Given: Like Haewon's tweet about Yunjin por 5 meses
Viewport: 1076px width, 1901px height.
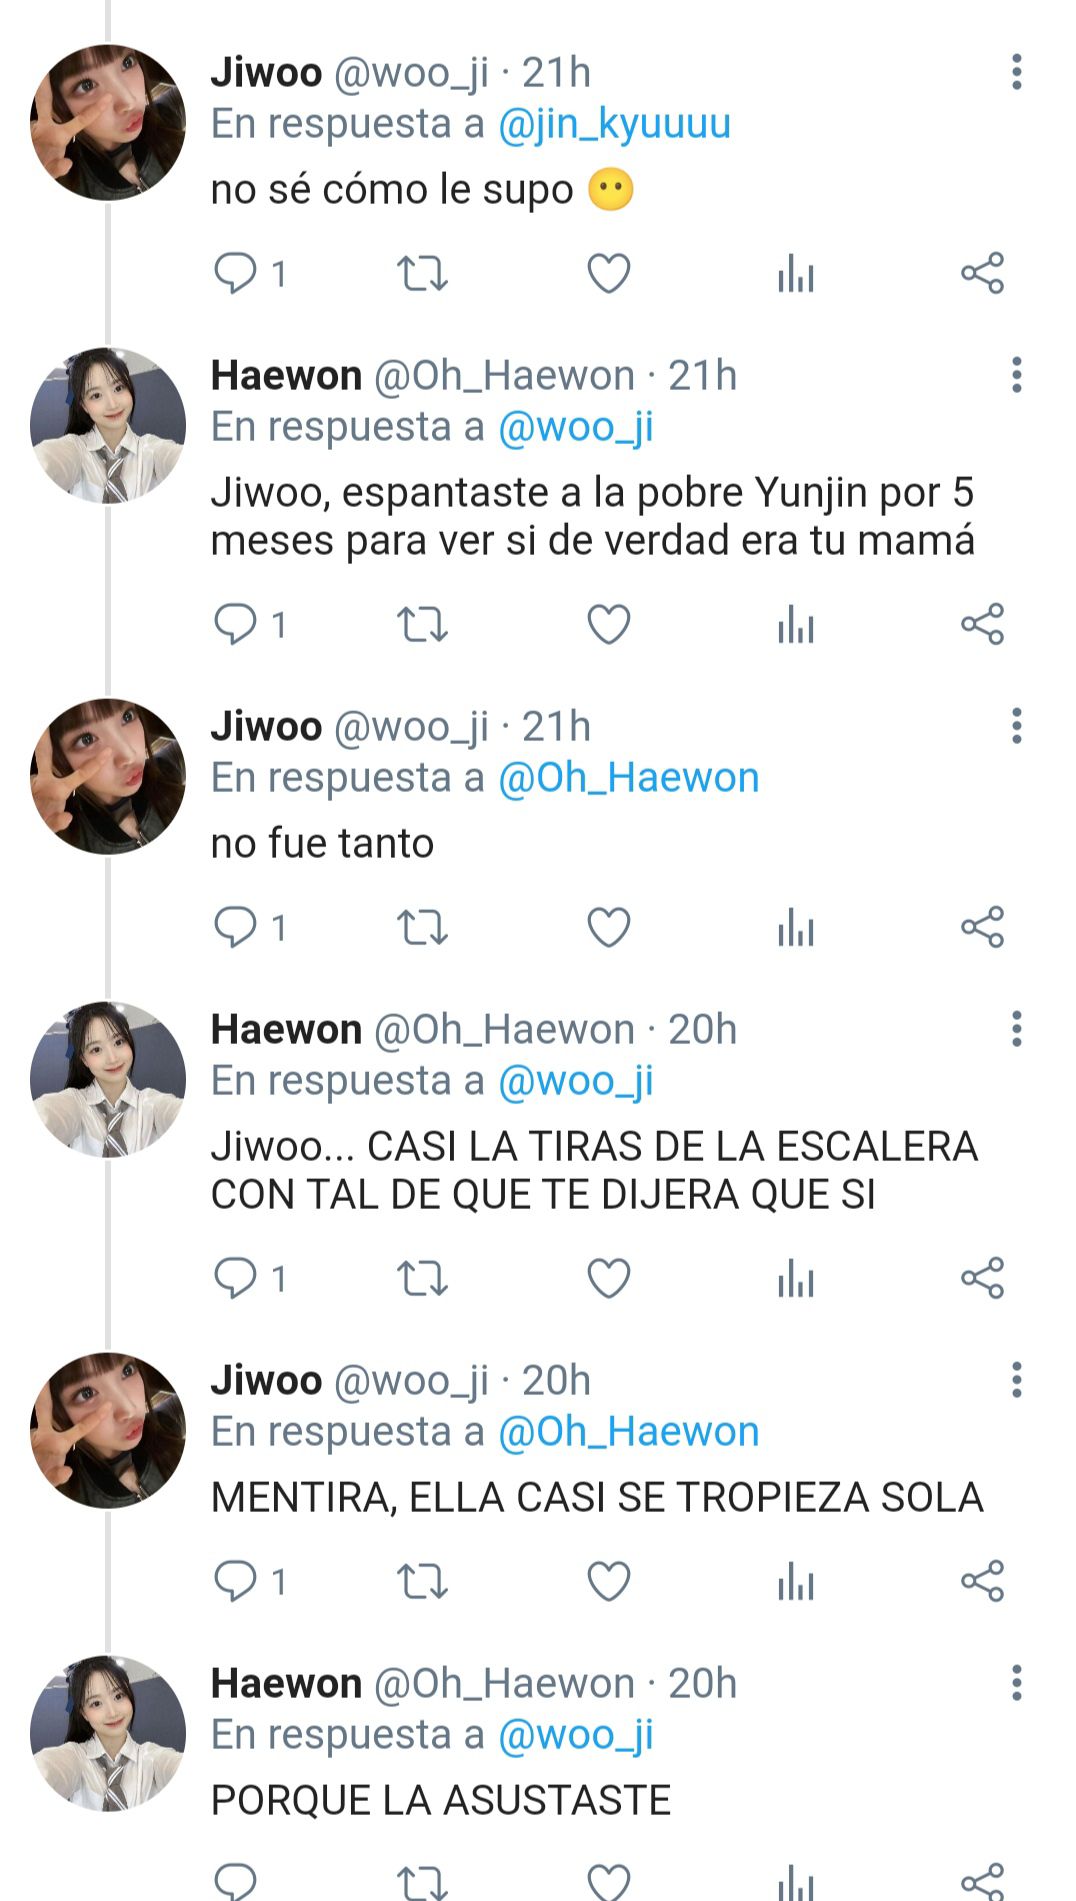Looking at the screenshot, I should 608,624.
